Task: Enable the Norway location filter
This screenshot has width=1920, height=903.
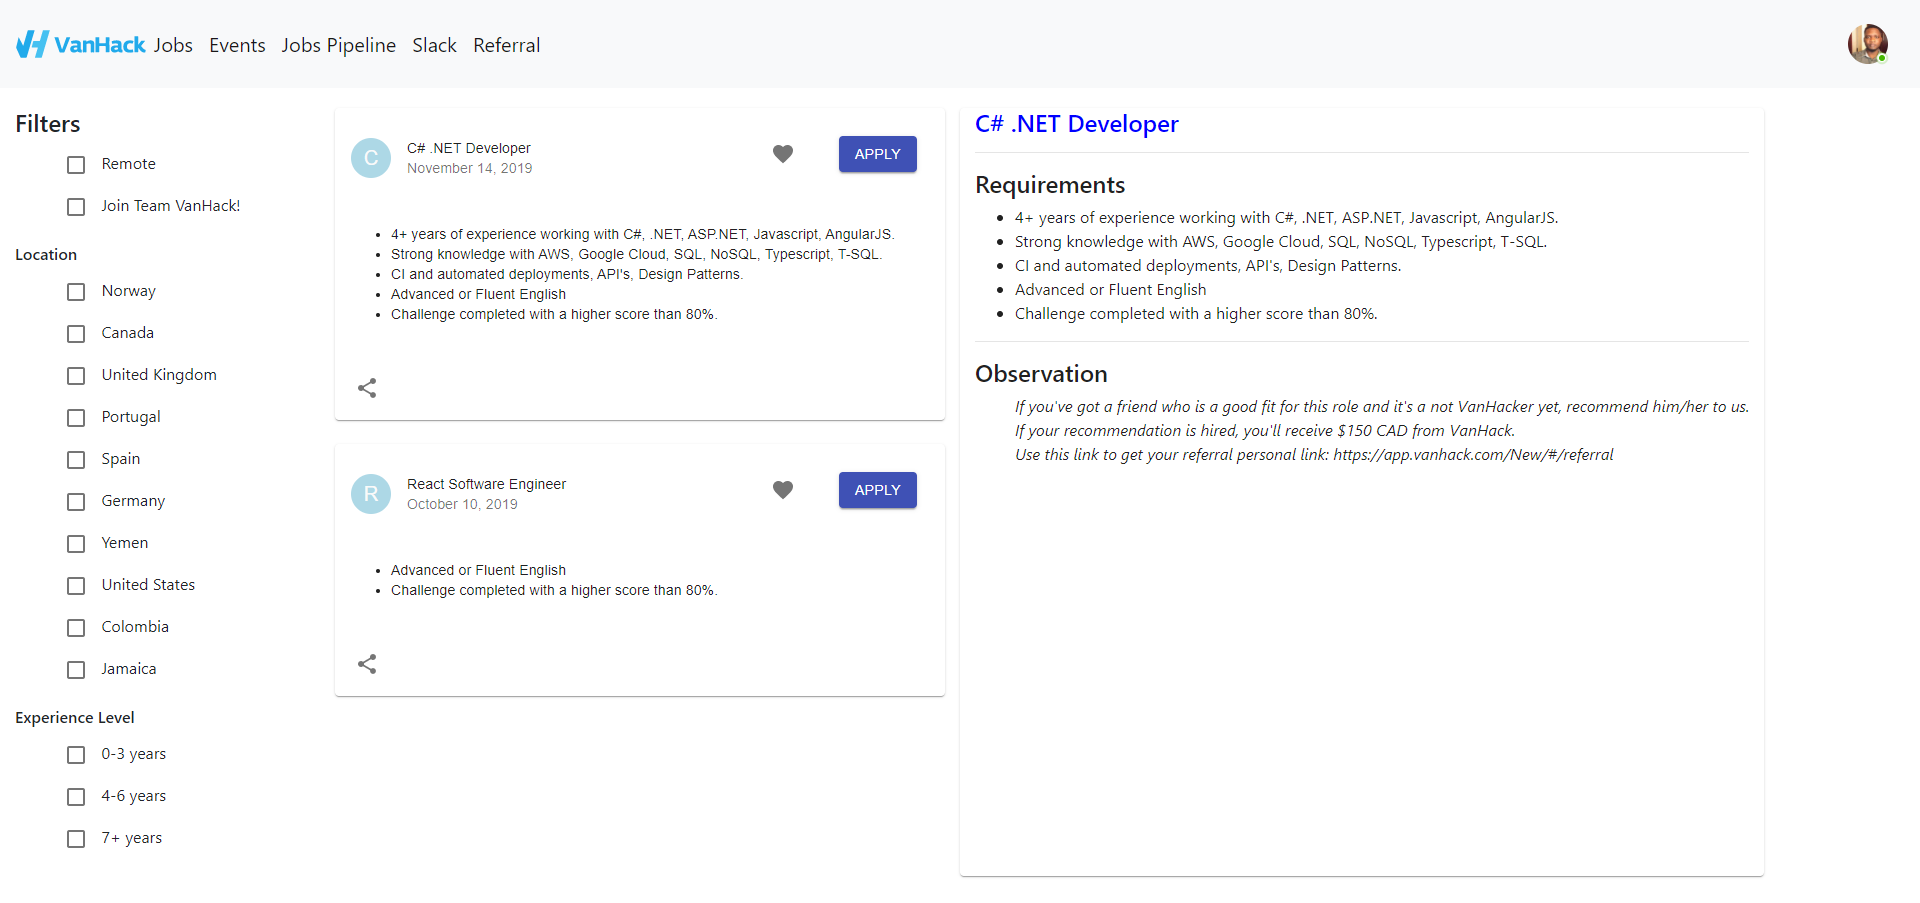Action: click(76, 291)
